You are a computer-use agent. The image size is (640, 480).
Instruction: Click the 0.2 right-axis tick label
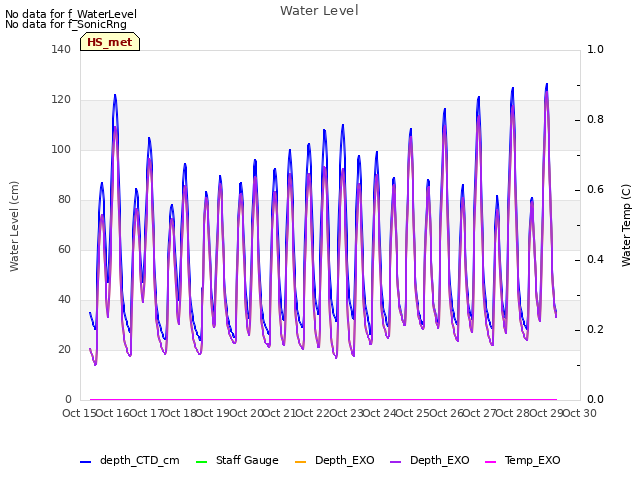[x=595, y=329]
